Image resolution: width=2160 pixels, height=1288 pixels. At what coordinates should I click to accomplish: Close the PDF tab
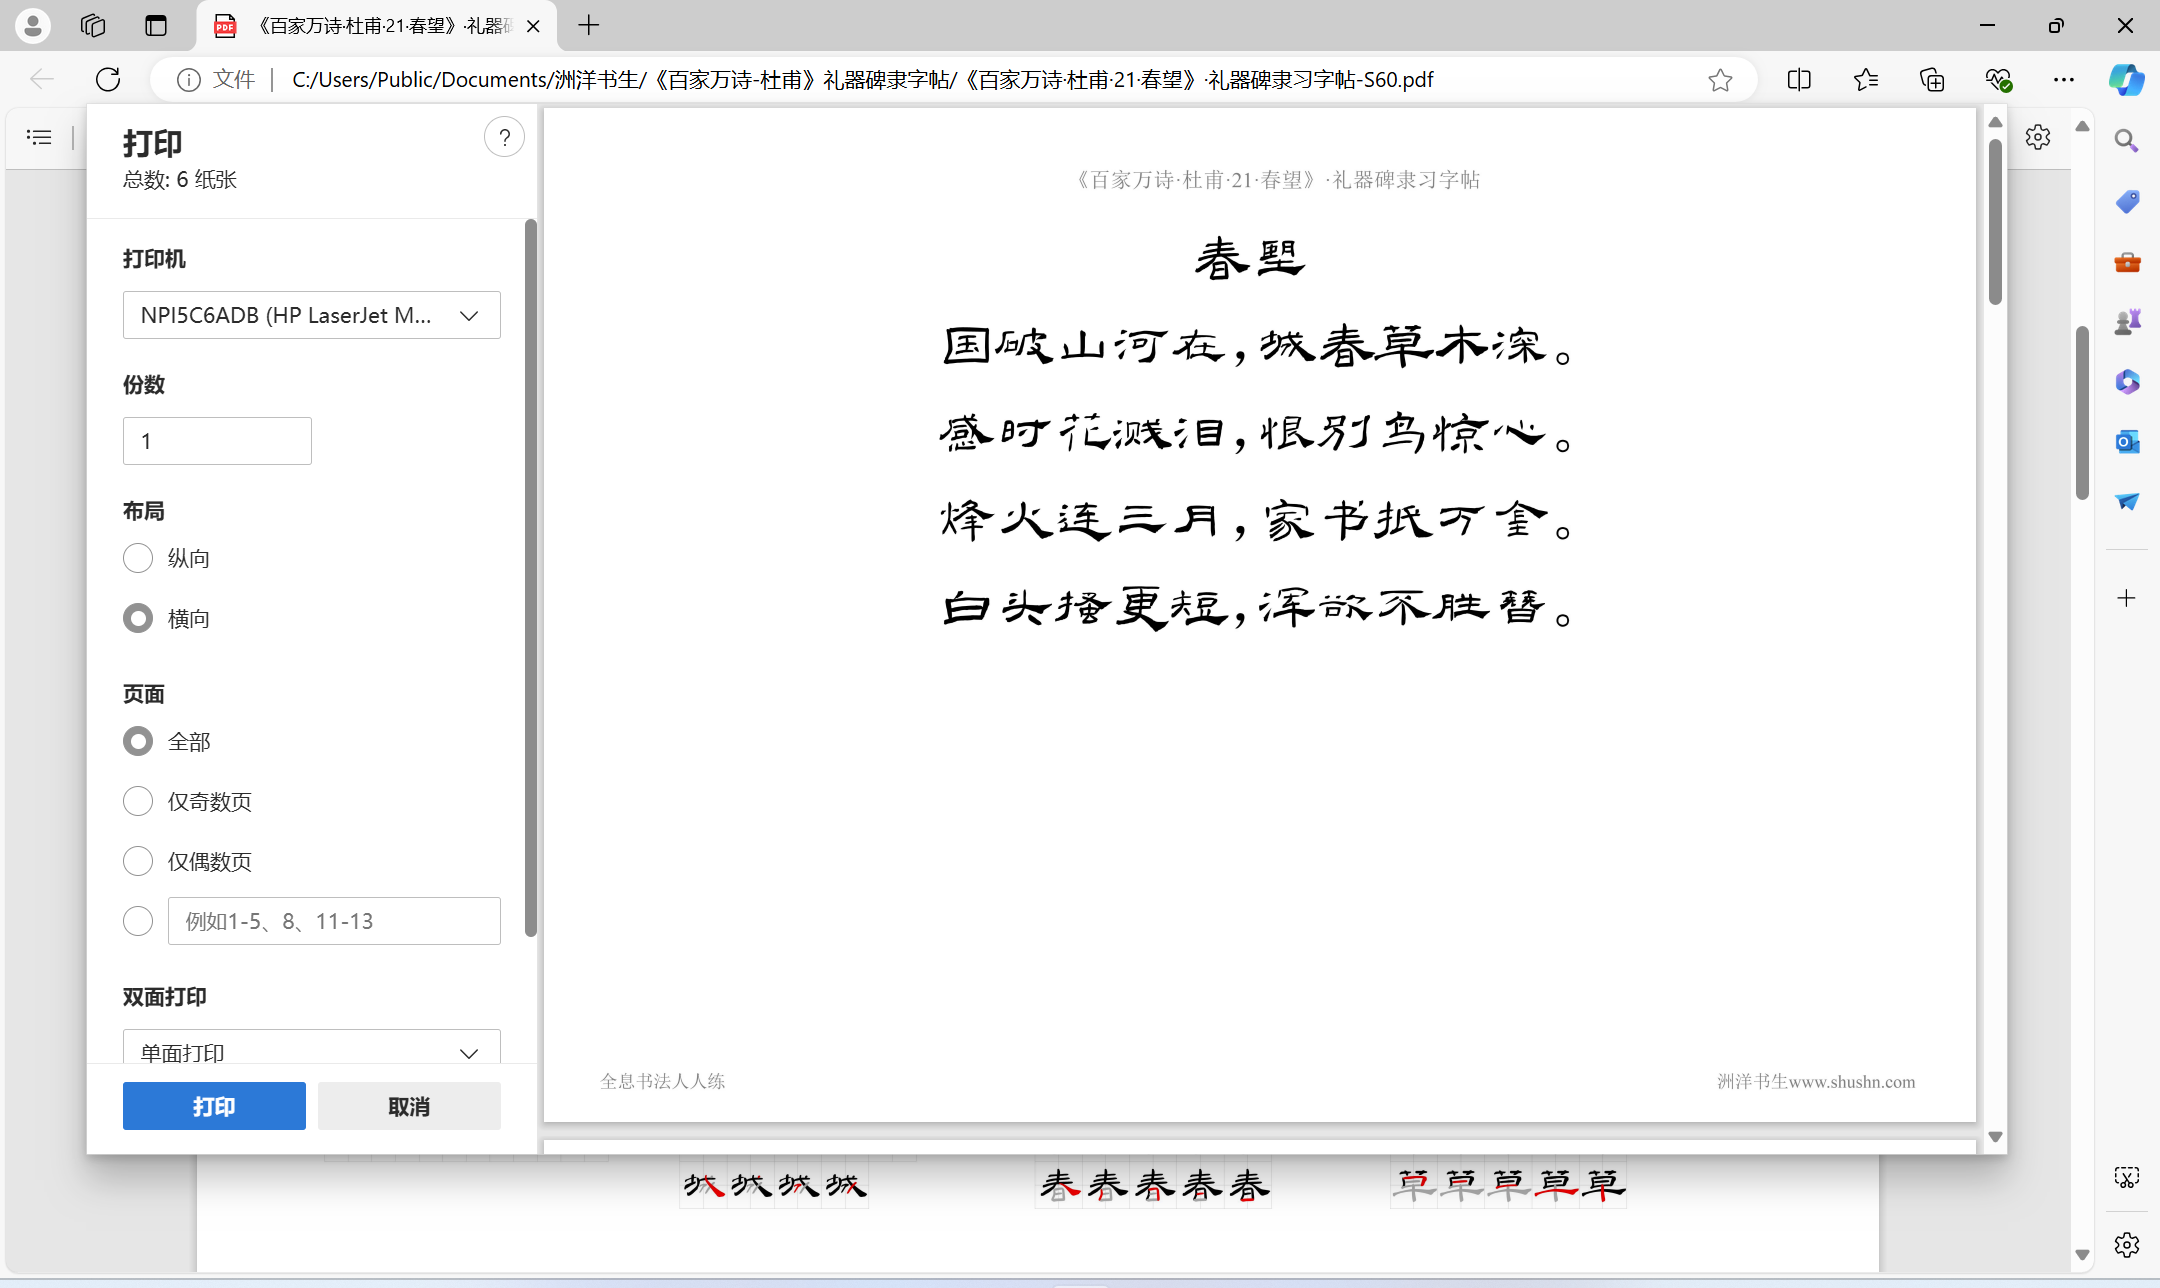click(533, 26)
